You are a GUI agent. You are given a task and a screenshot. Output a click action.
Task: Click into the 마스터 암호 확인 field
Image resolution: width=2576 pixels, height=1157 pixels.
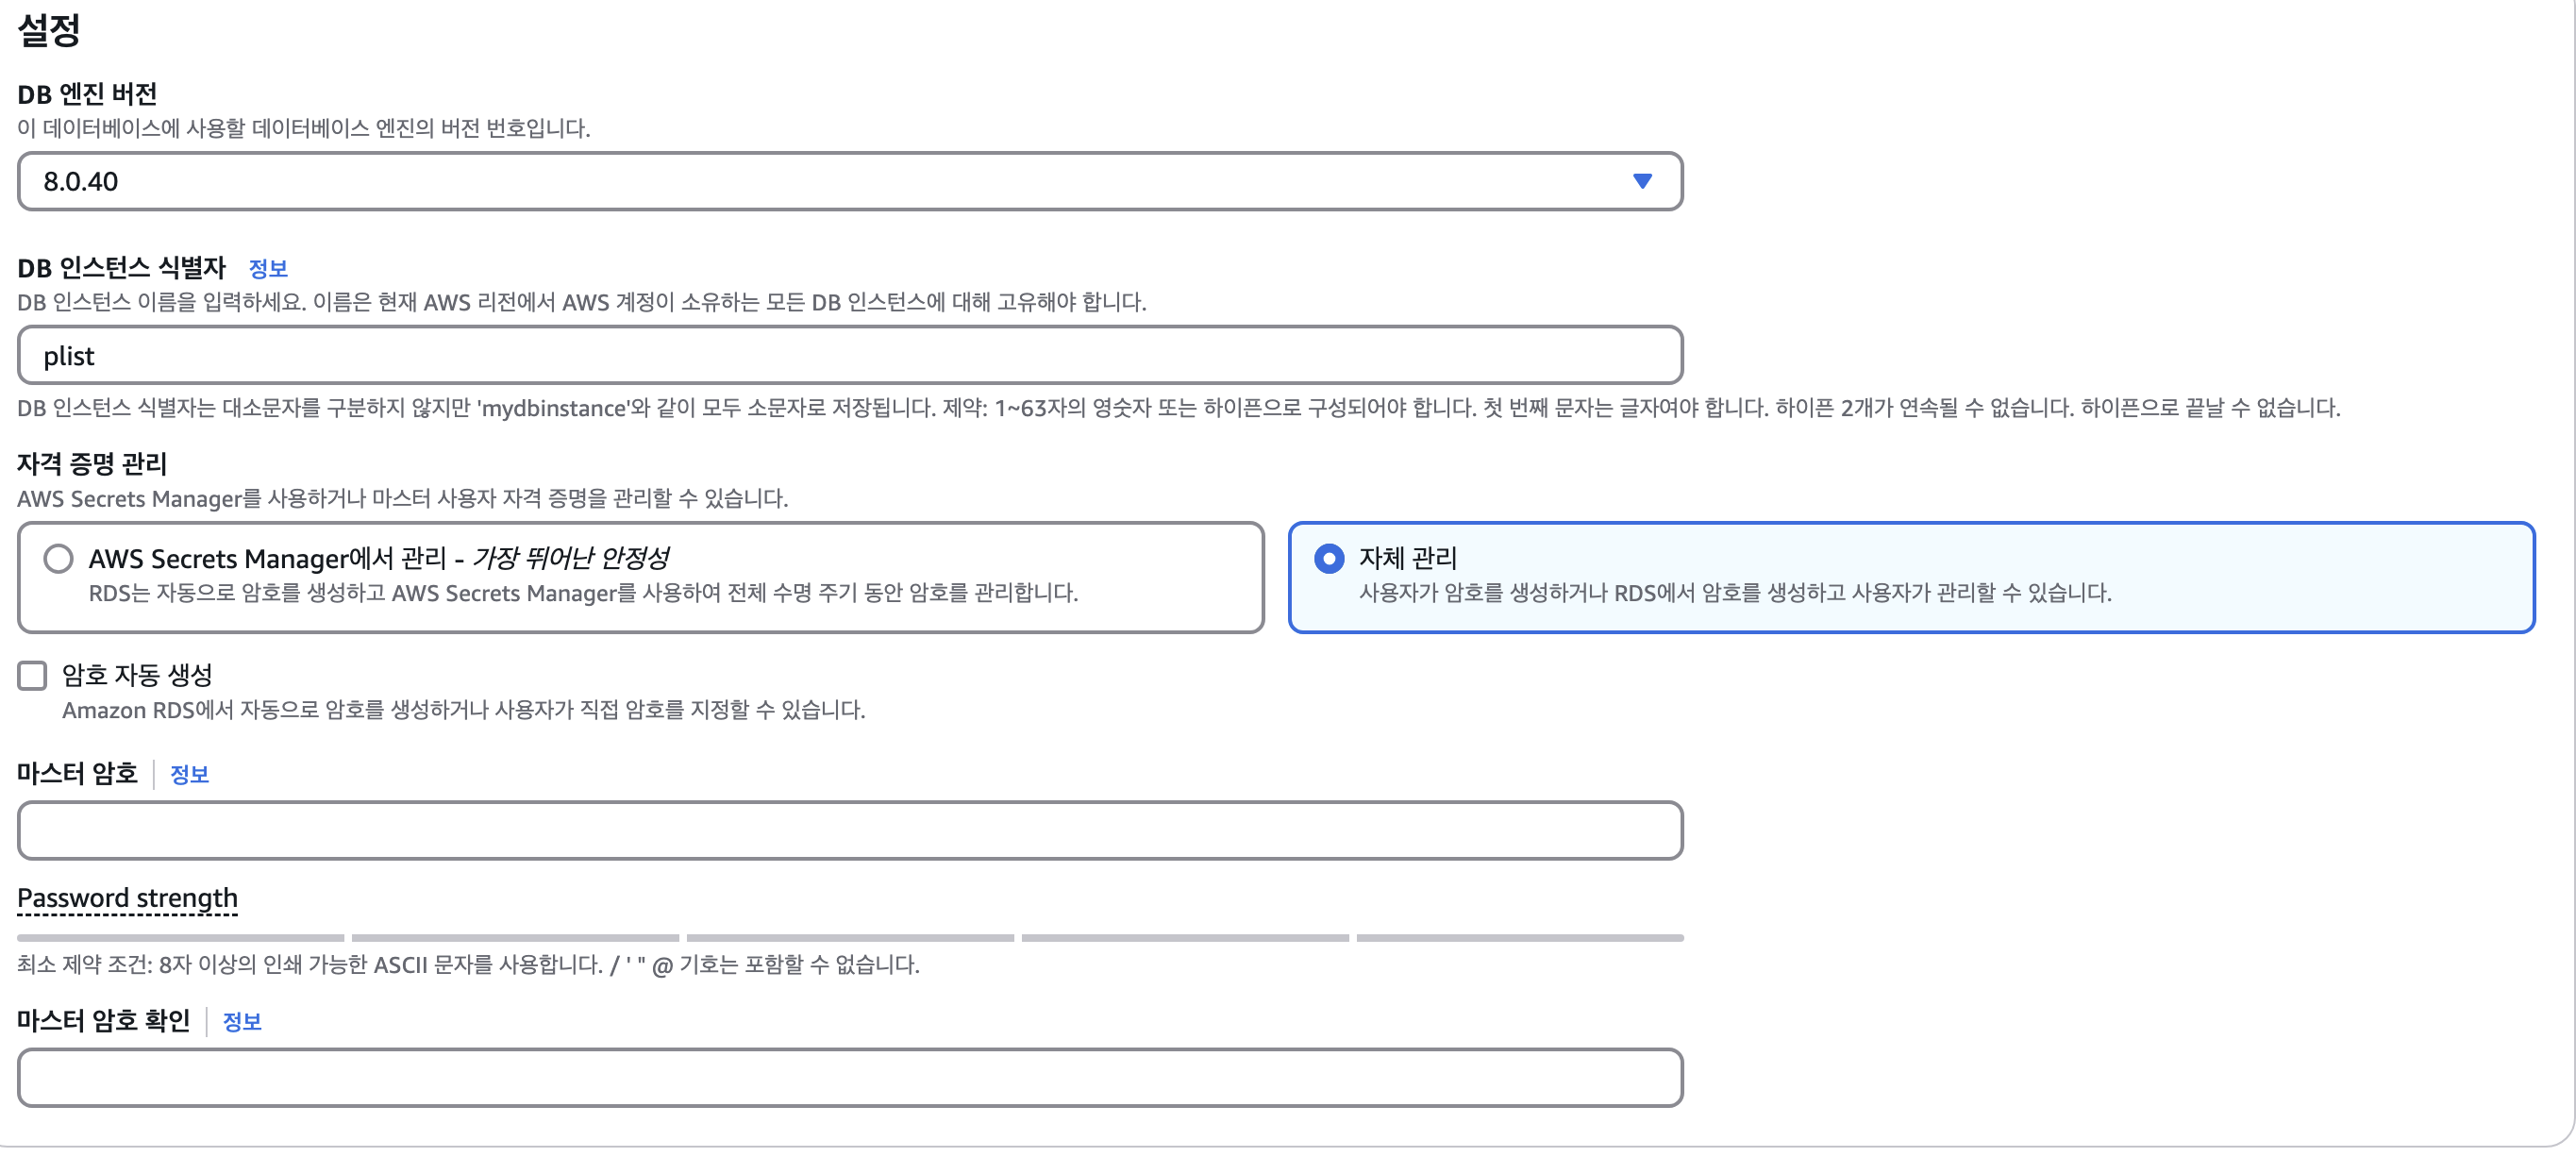coord(850,1077)
